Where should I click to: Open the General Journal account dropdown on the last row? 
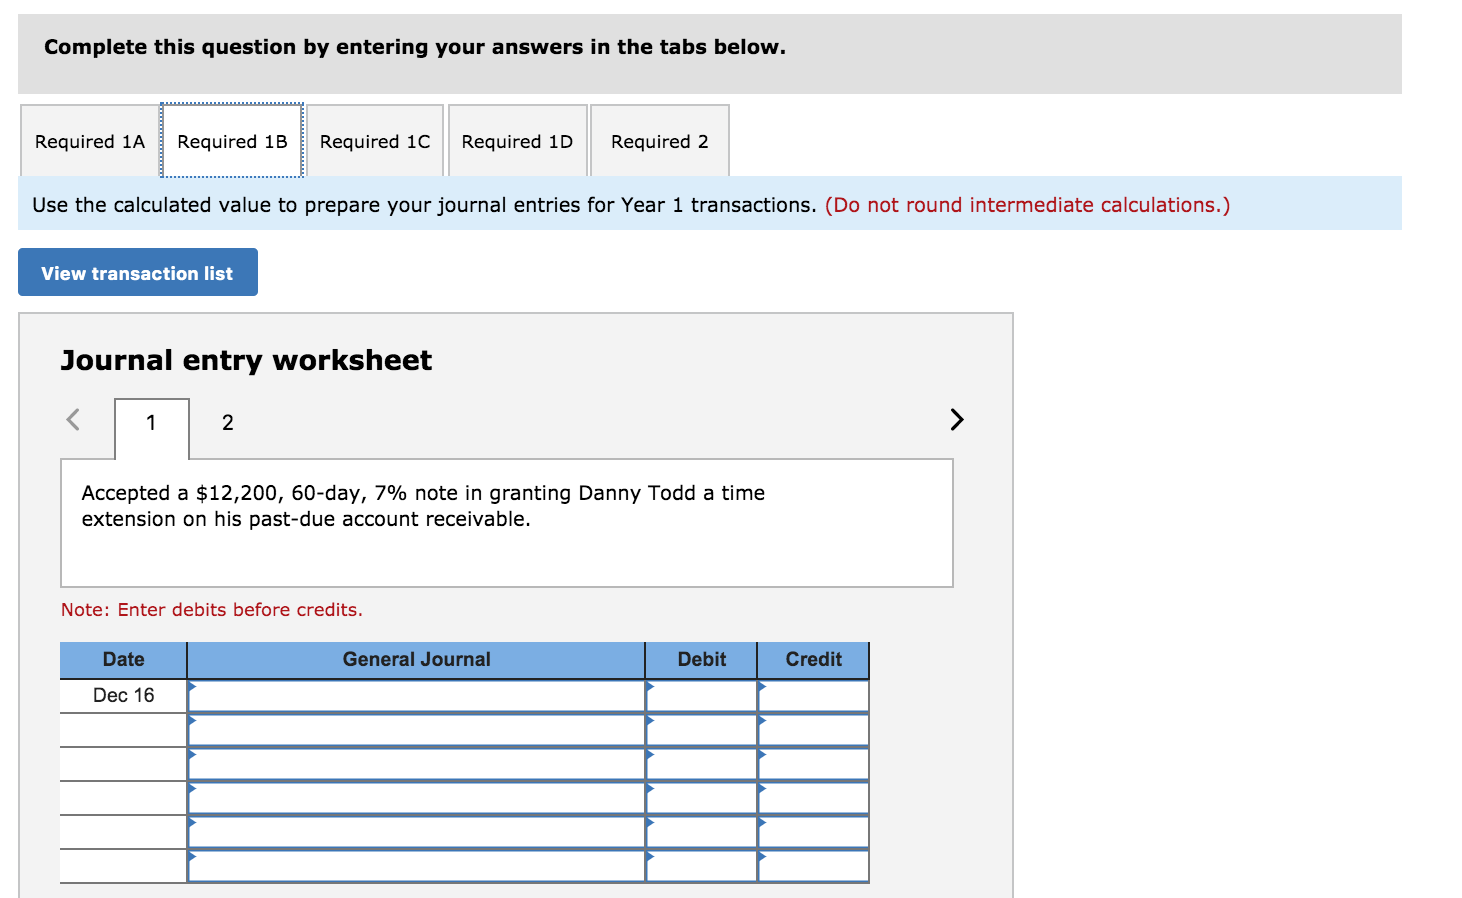click(416, 866)
